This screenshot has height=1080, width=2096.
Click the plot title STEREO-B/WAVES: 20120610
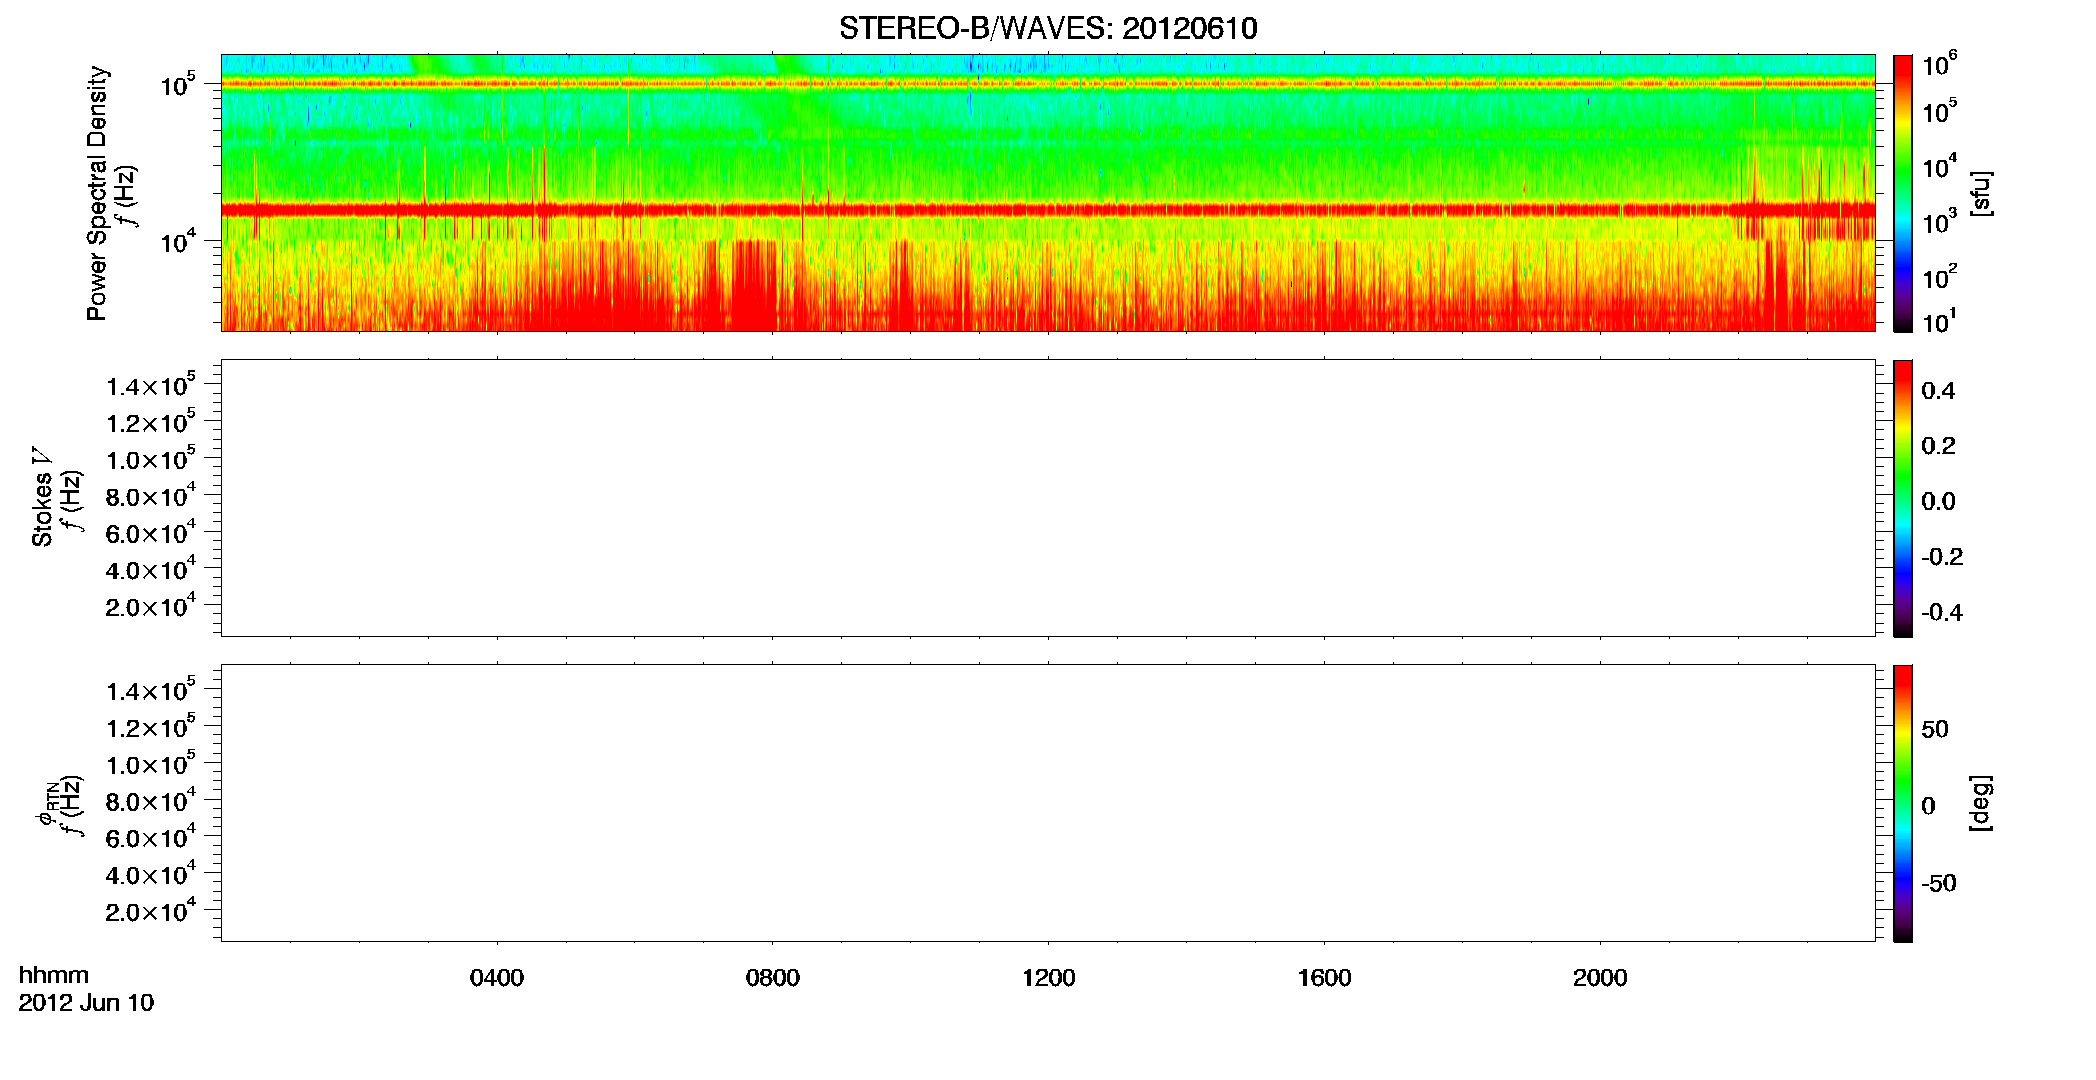[x=1048, y=28]
